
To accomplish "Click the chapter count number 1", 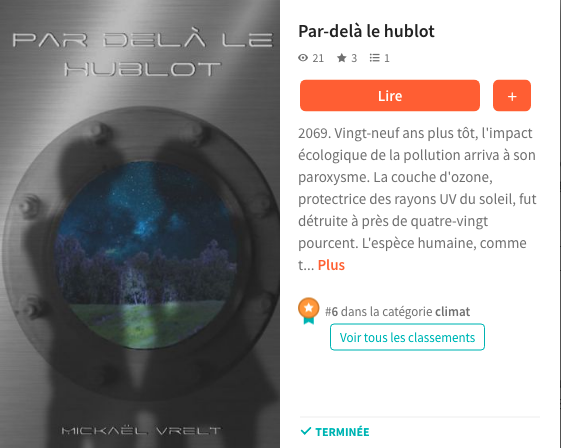I will point(387,58).
